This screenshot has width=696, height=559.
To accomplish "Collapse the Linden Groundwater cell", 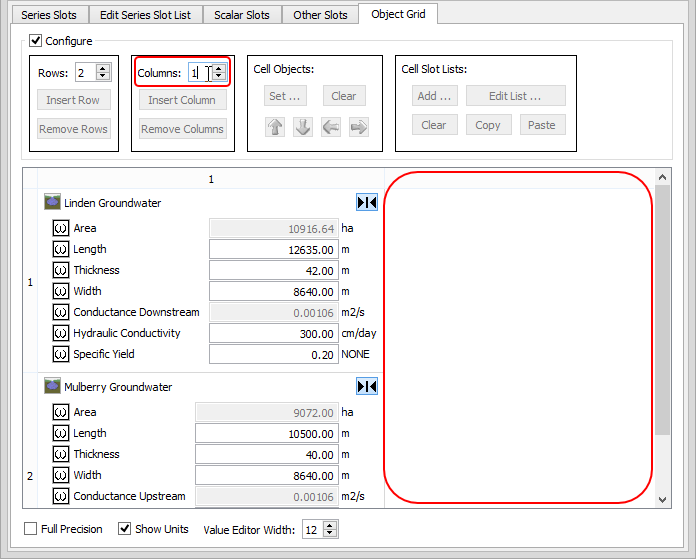I will point(367,203).
